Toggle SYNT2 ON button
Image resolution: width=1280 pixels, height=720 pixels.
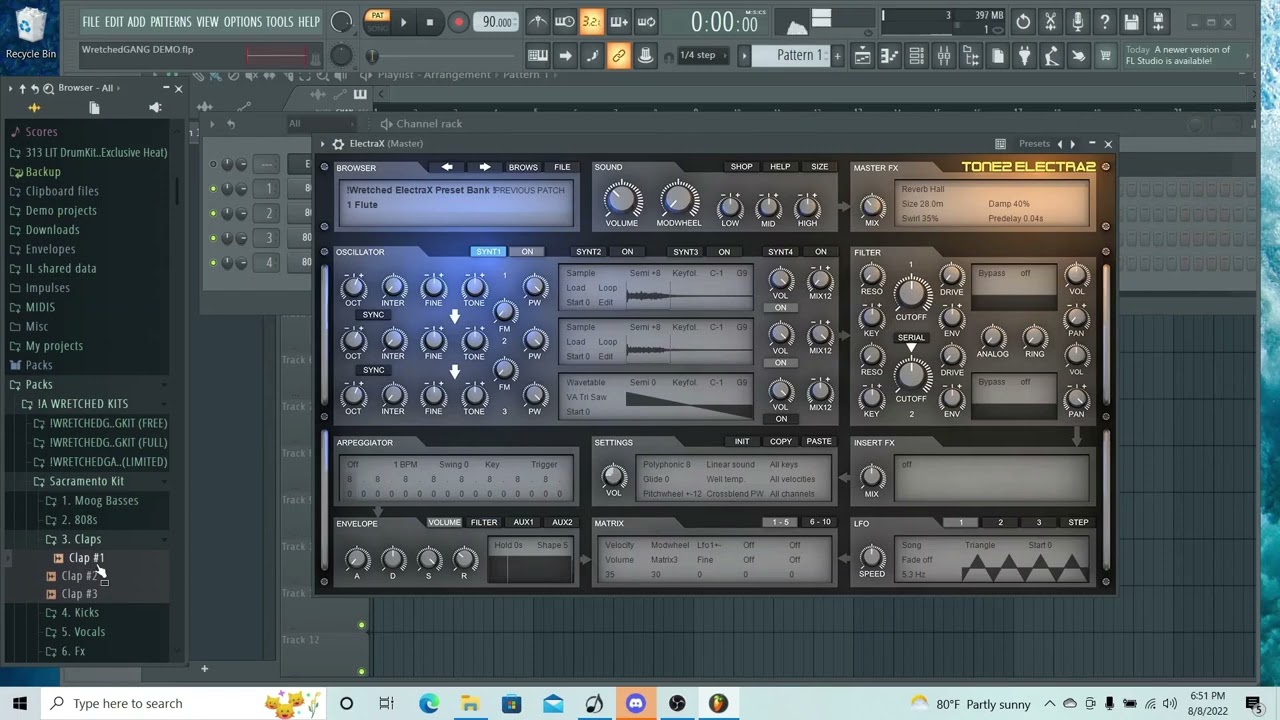click(x=627, y=252)
